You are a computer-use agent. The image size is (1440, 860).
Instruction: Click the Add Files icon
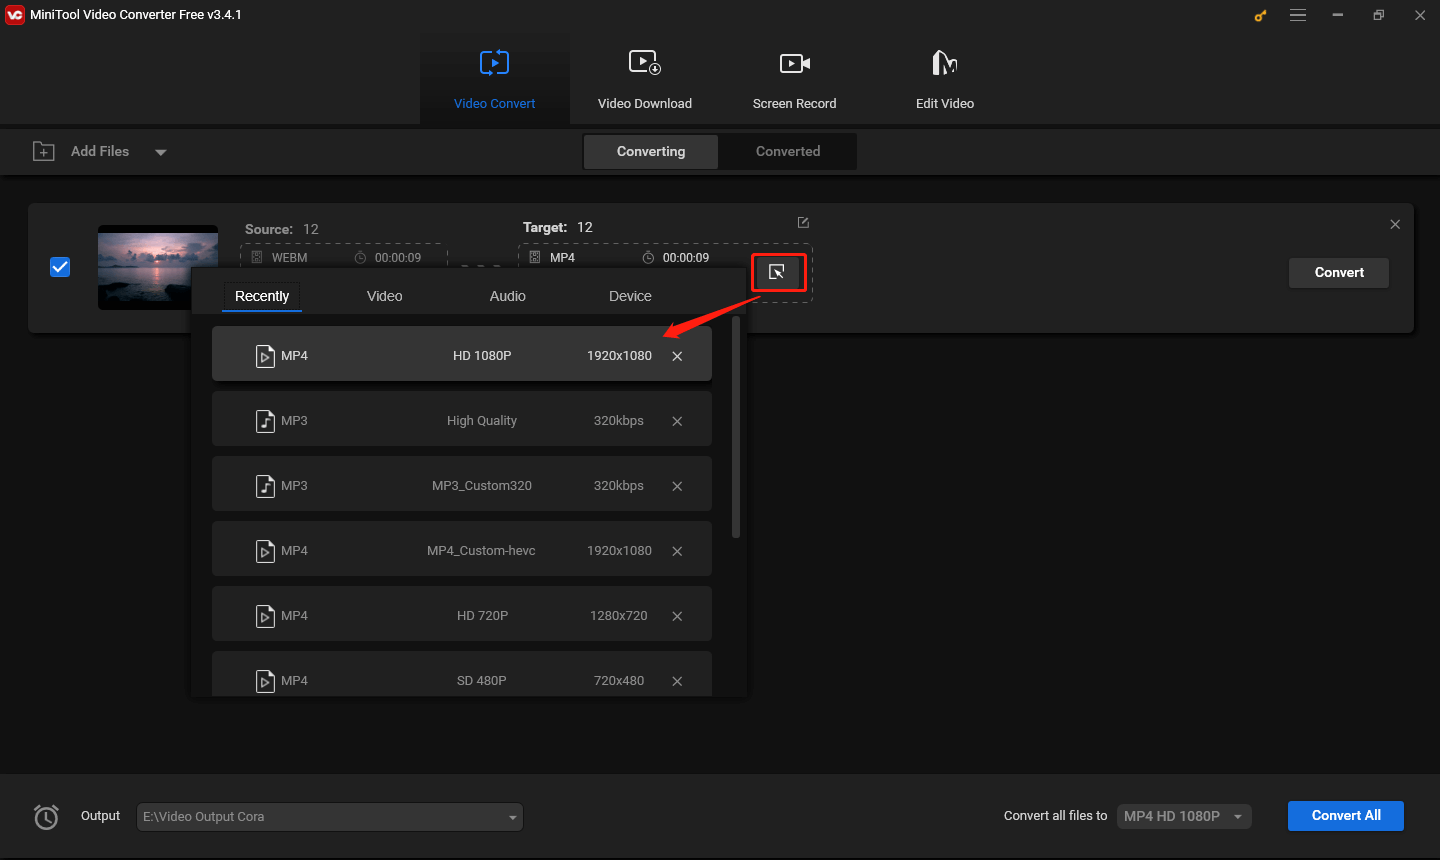[44, 151]
